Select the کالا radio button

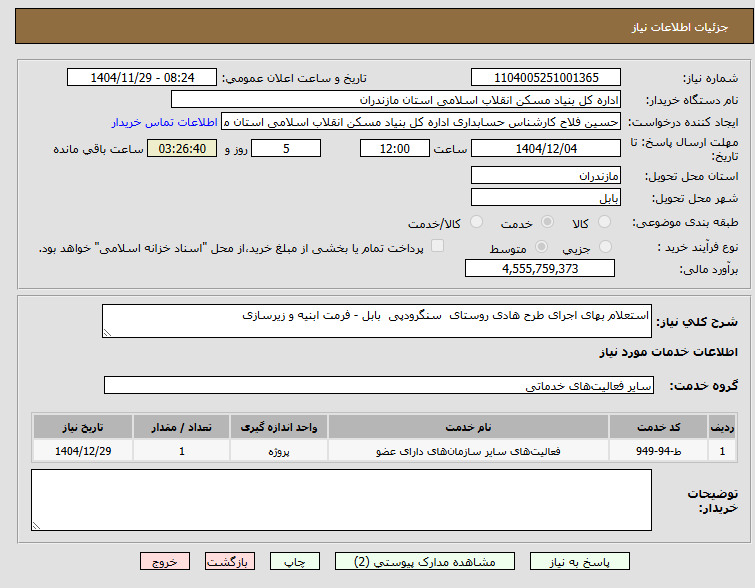[x=604, y=222]
